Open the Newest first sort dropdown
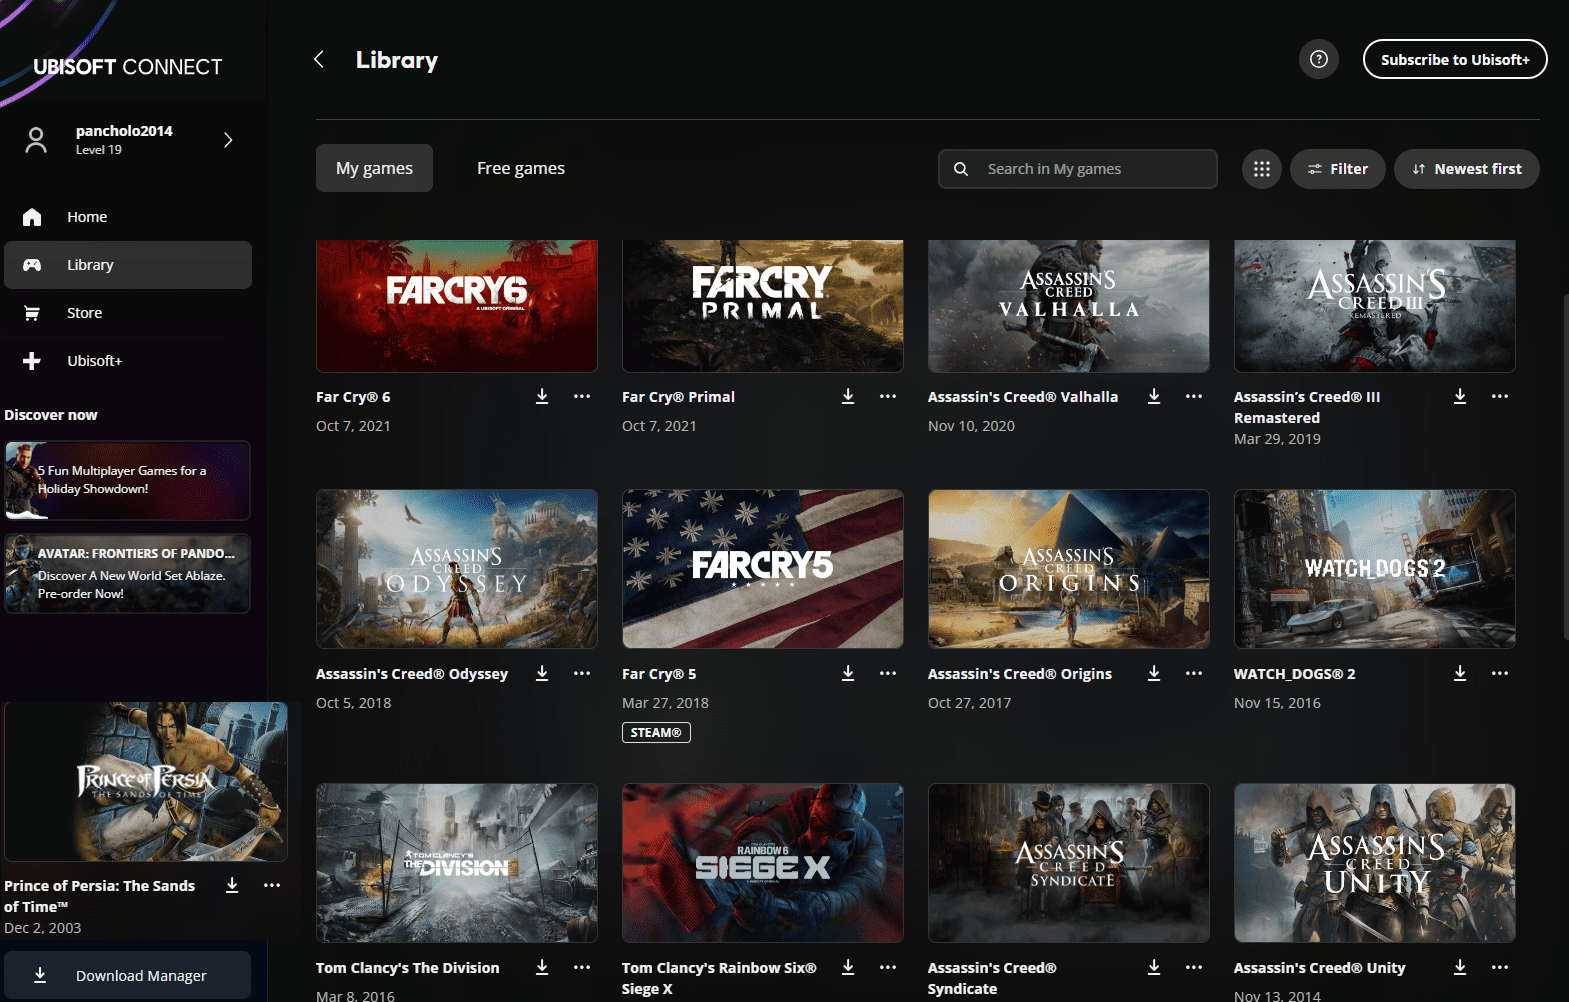 coord(1467,169)
